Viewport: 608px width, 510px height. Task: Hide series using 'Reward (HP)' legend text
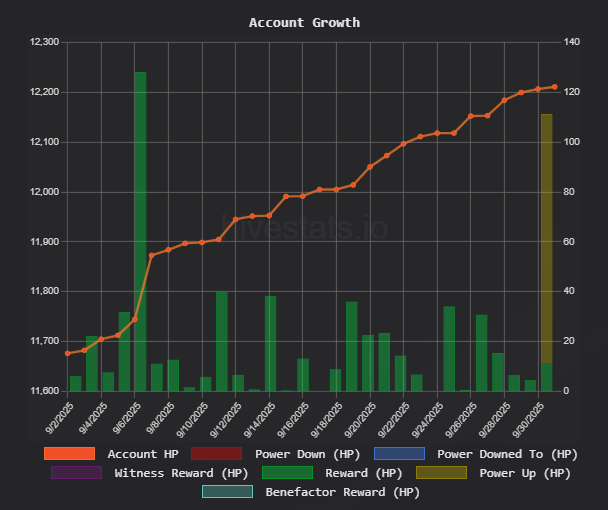[x=361, y=472]
